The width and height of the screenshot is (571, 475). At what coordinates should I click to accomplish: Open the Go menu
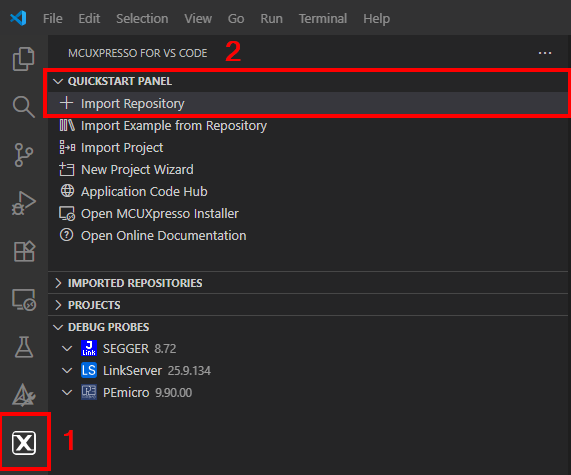pos(236,18)
